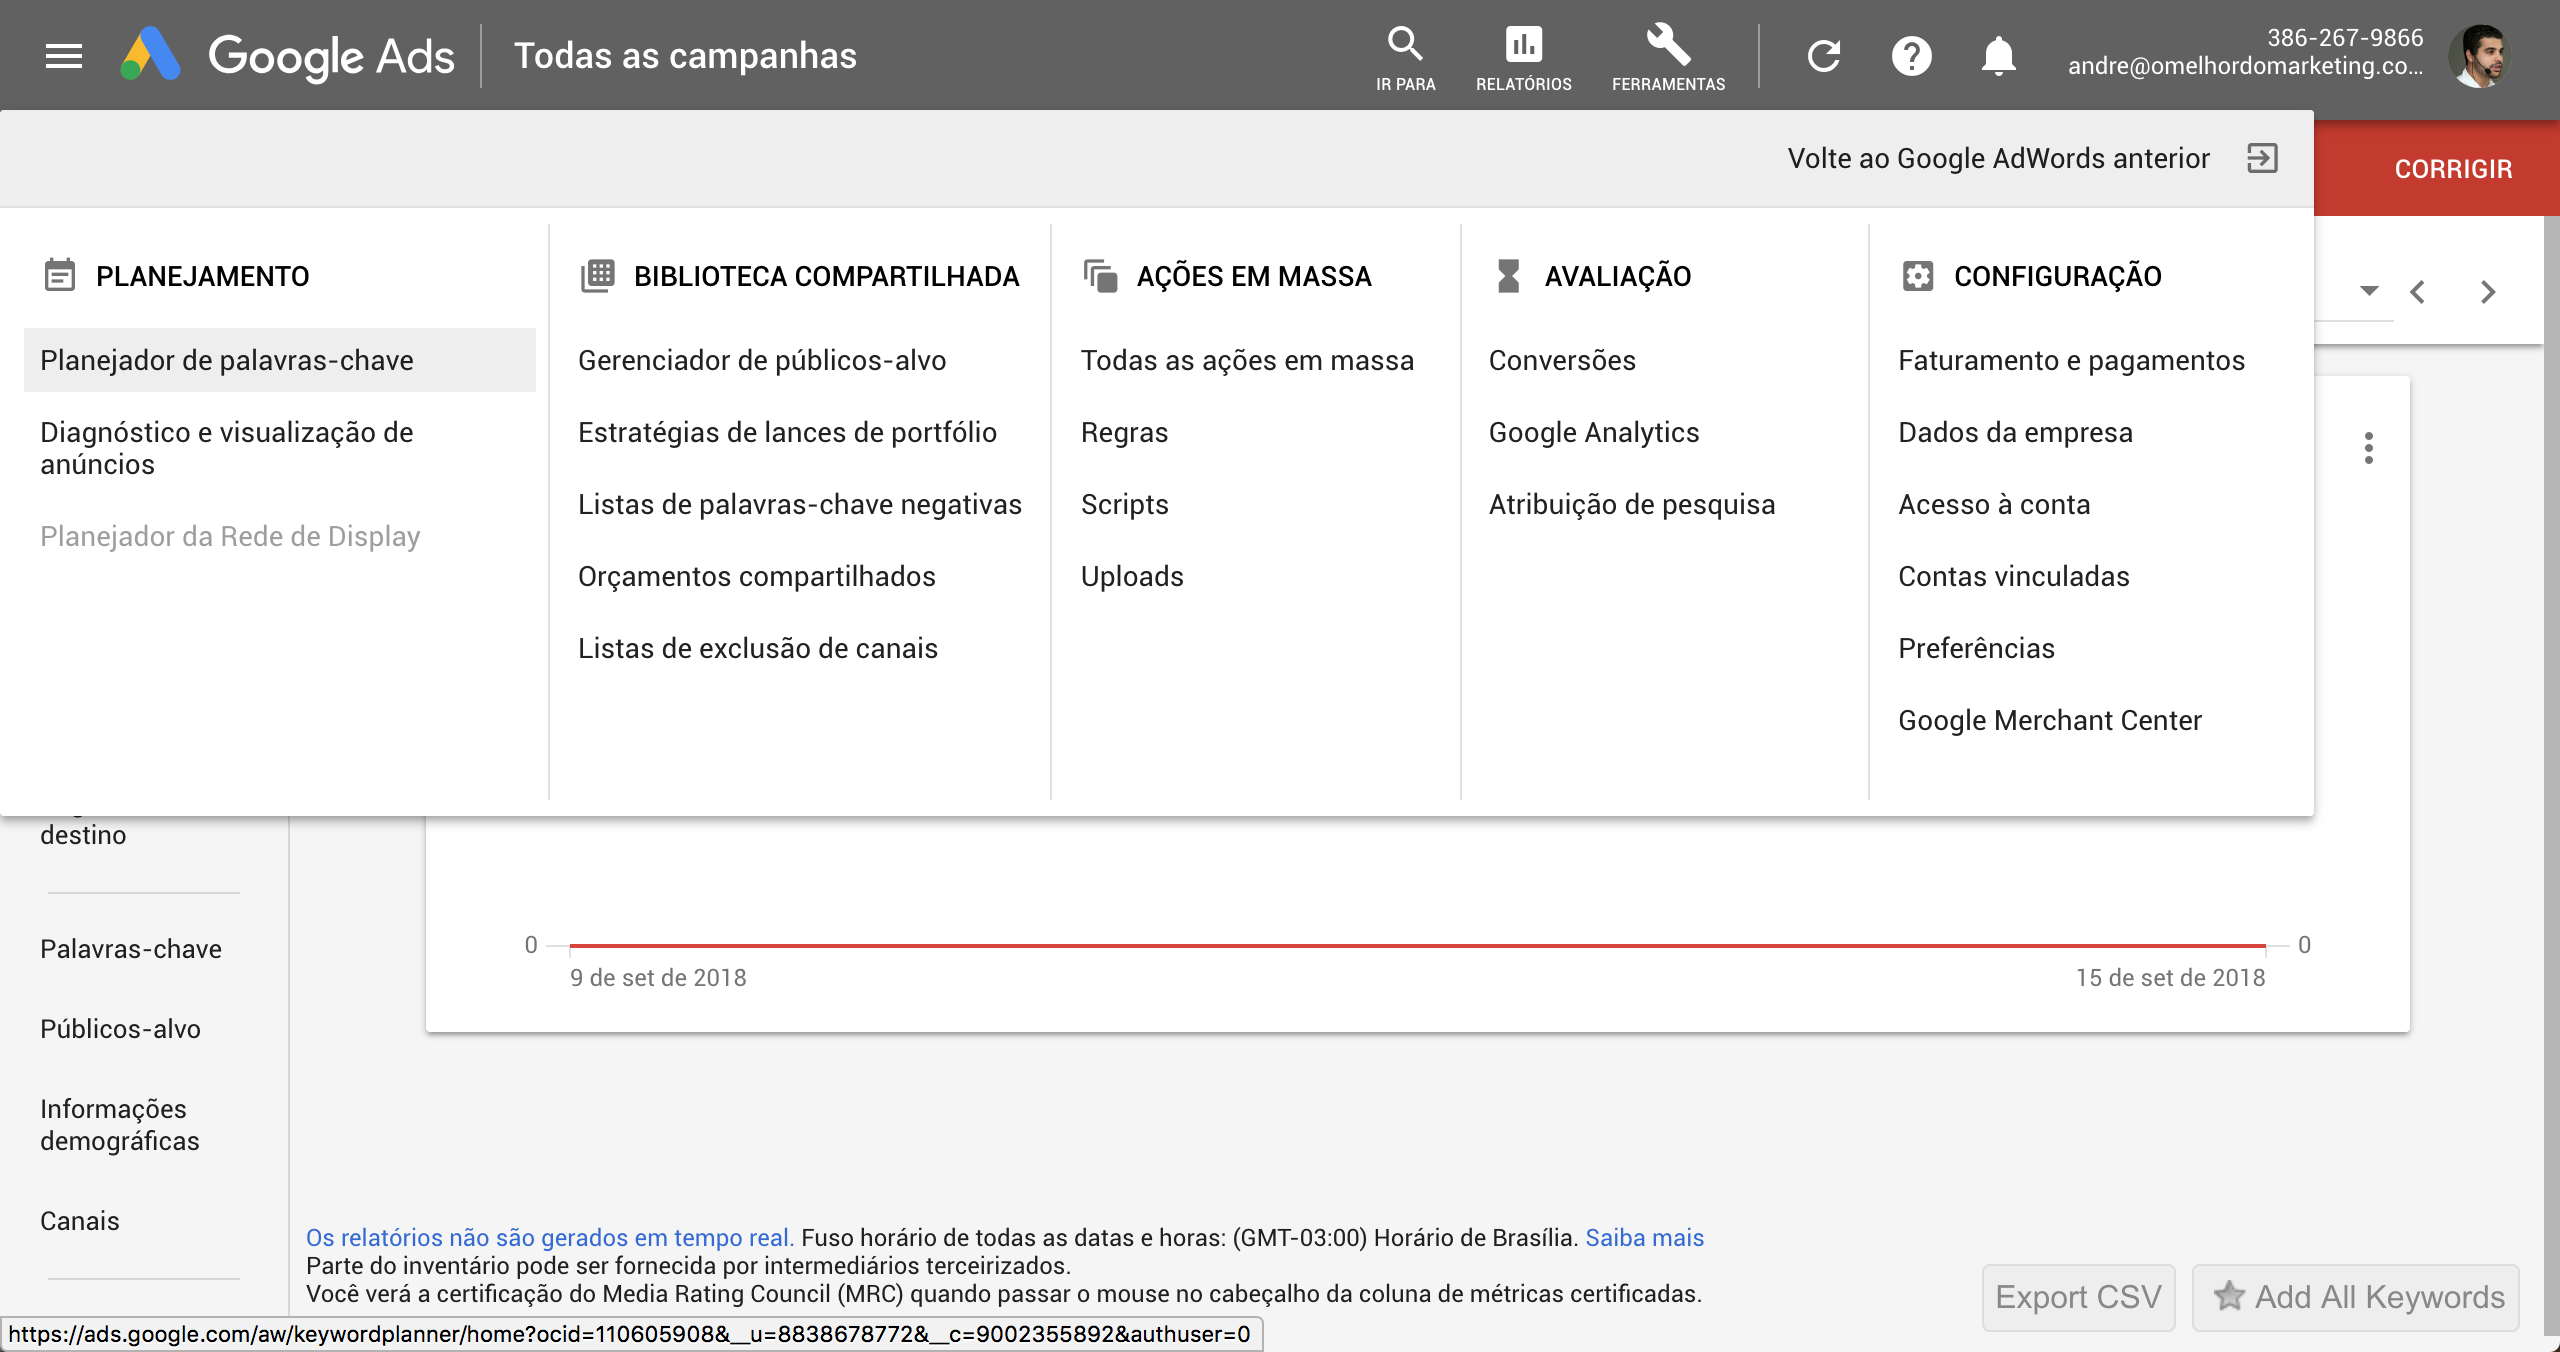
Task: Go to next period chevron
Action: (x=2488, y=292)
